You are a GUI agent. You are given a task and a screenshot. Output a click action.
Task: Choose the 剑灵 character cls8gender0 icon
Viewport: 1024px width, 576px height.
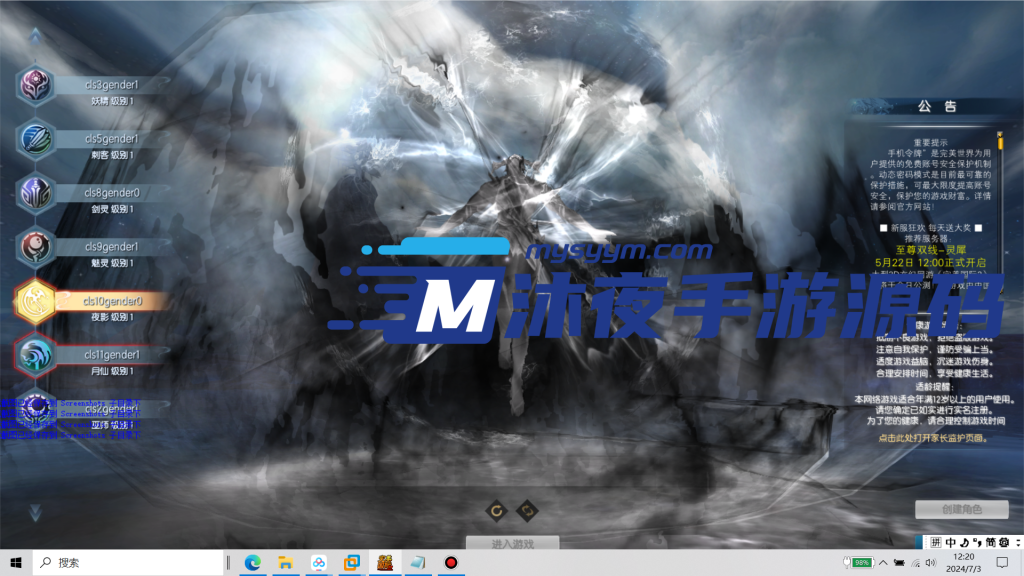(36, 192)
